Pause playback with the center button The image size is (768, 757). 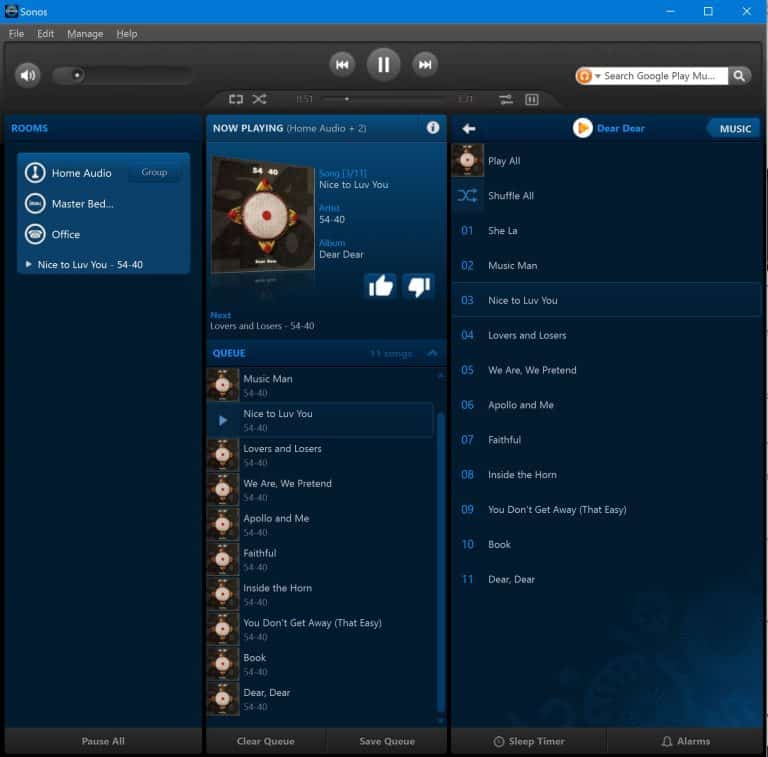[383, 65]
